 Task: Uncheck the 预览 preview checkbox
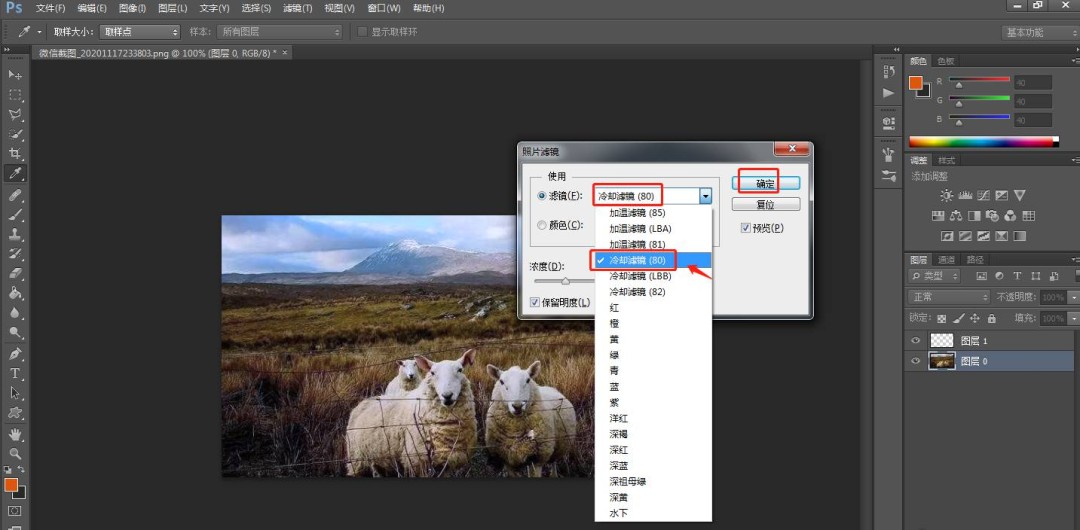pyautogui.click(x=746, y=228)
